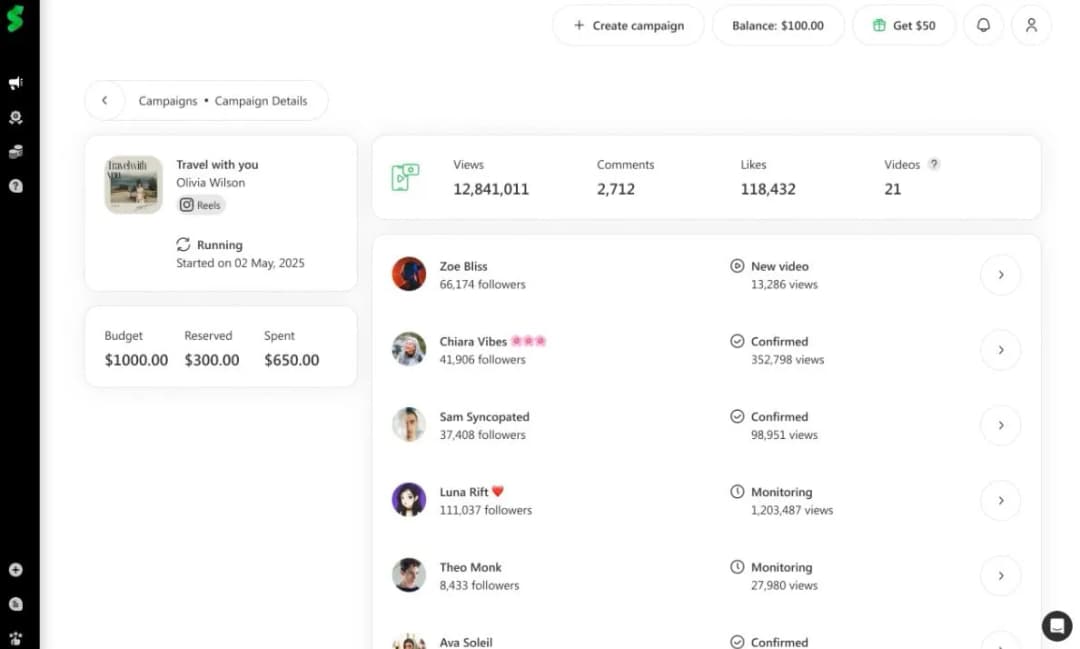The image size is (1080, 649).
Task: Click the green S logo in sidebar
Action: pyautogui.click(x=15, y=19)
